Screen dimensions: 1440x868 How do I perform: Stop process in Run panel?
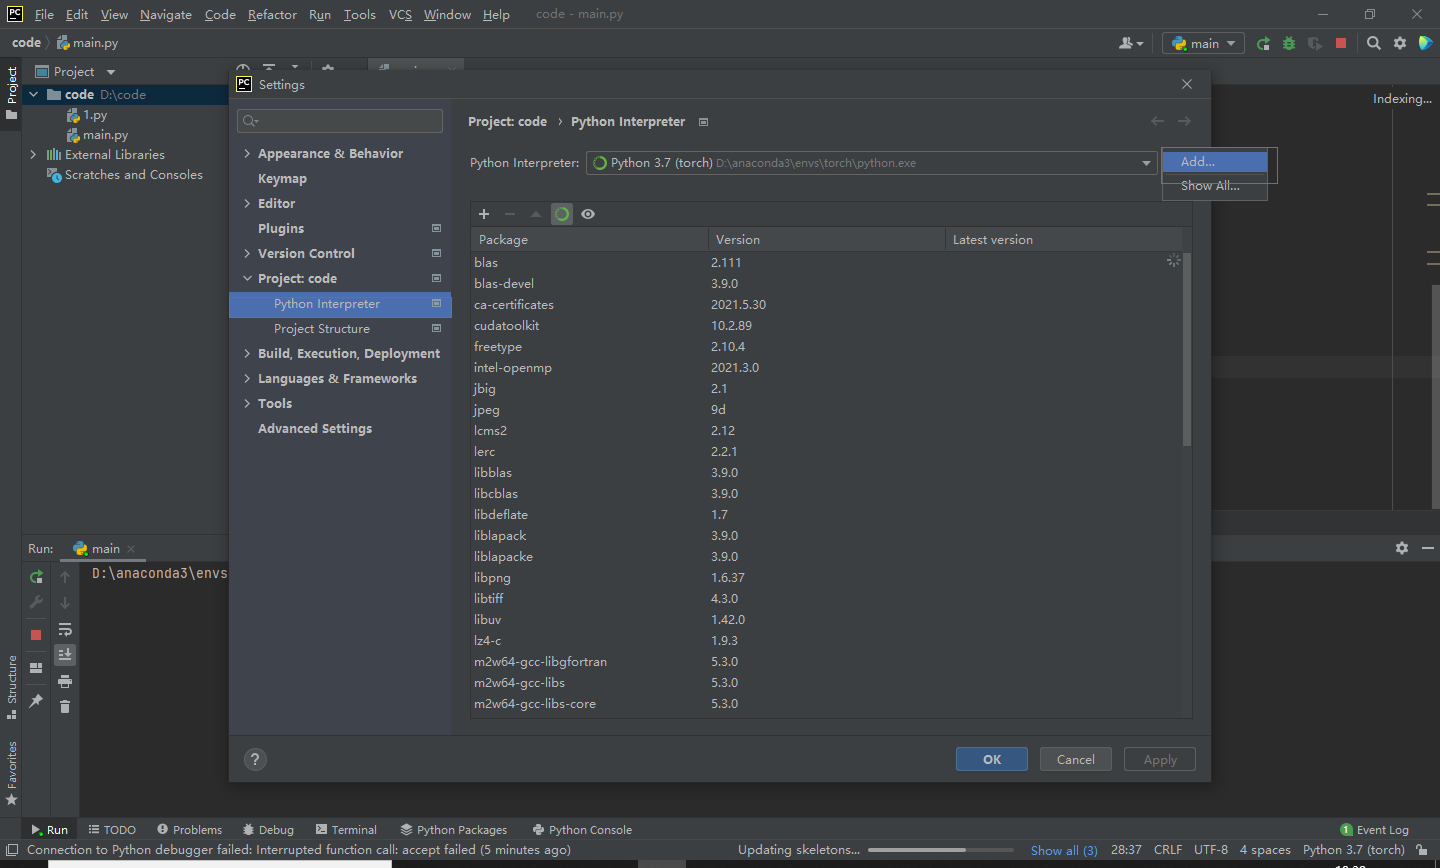tap(36, 635)
